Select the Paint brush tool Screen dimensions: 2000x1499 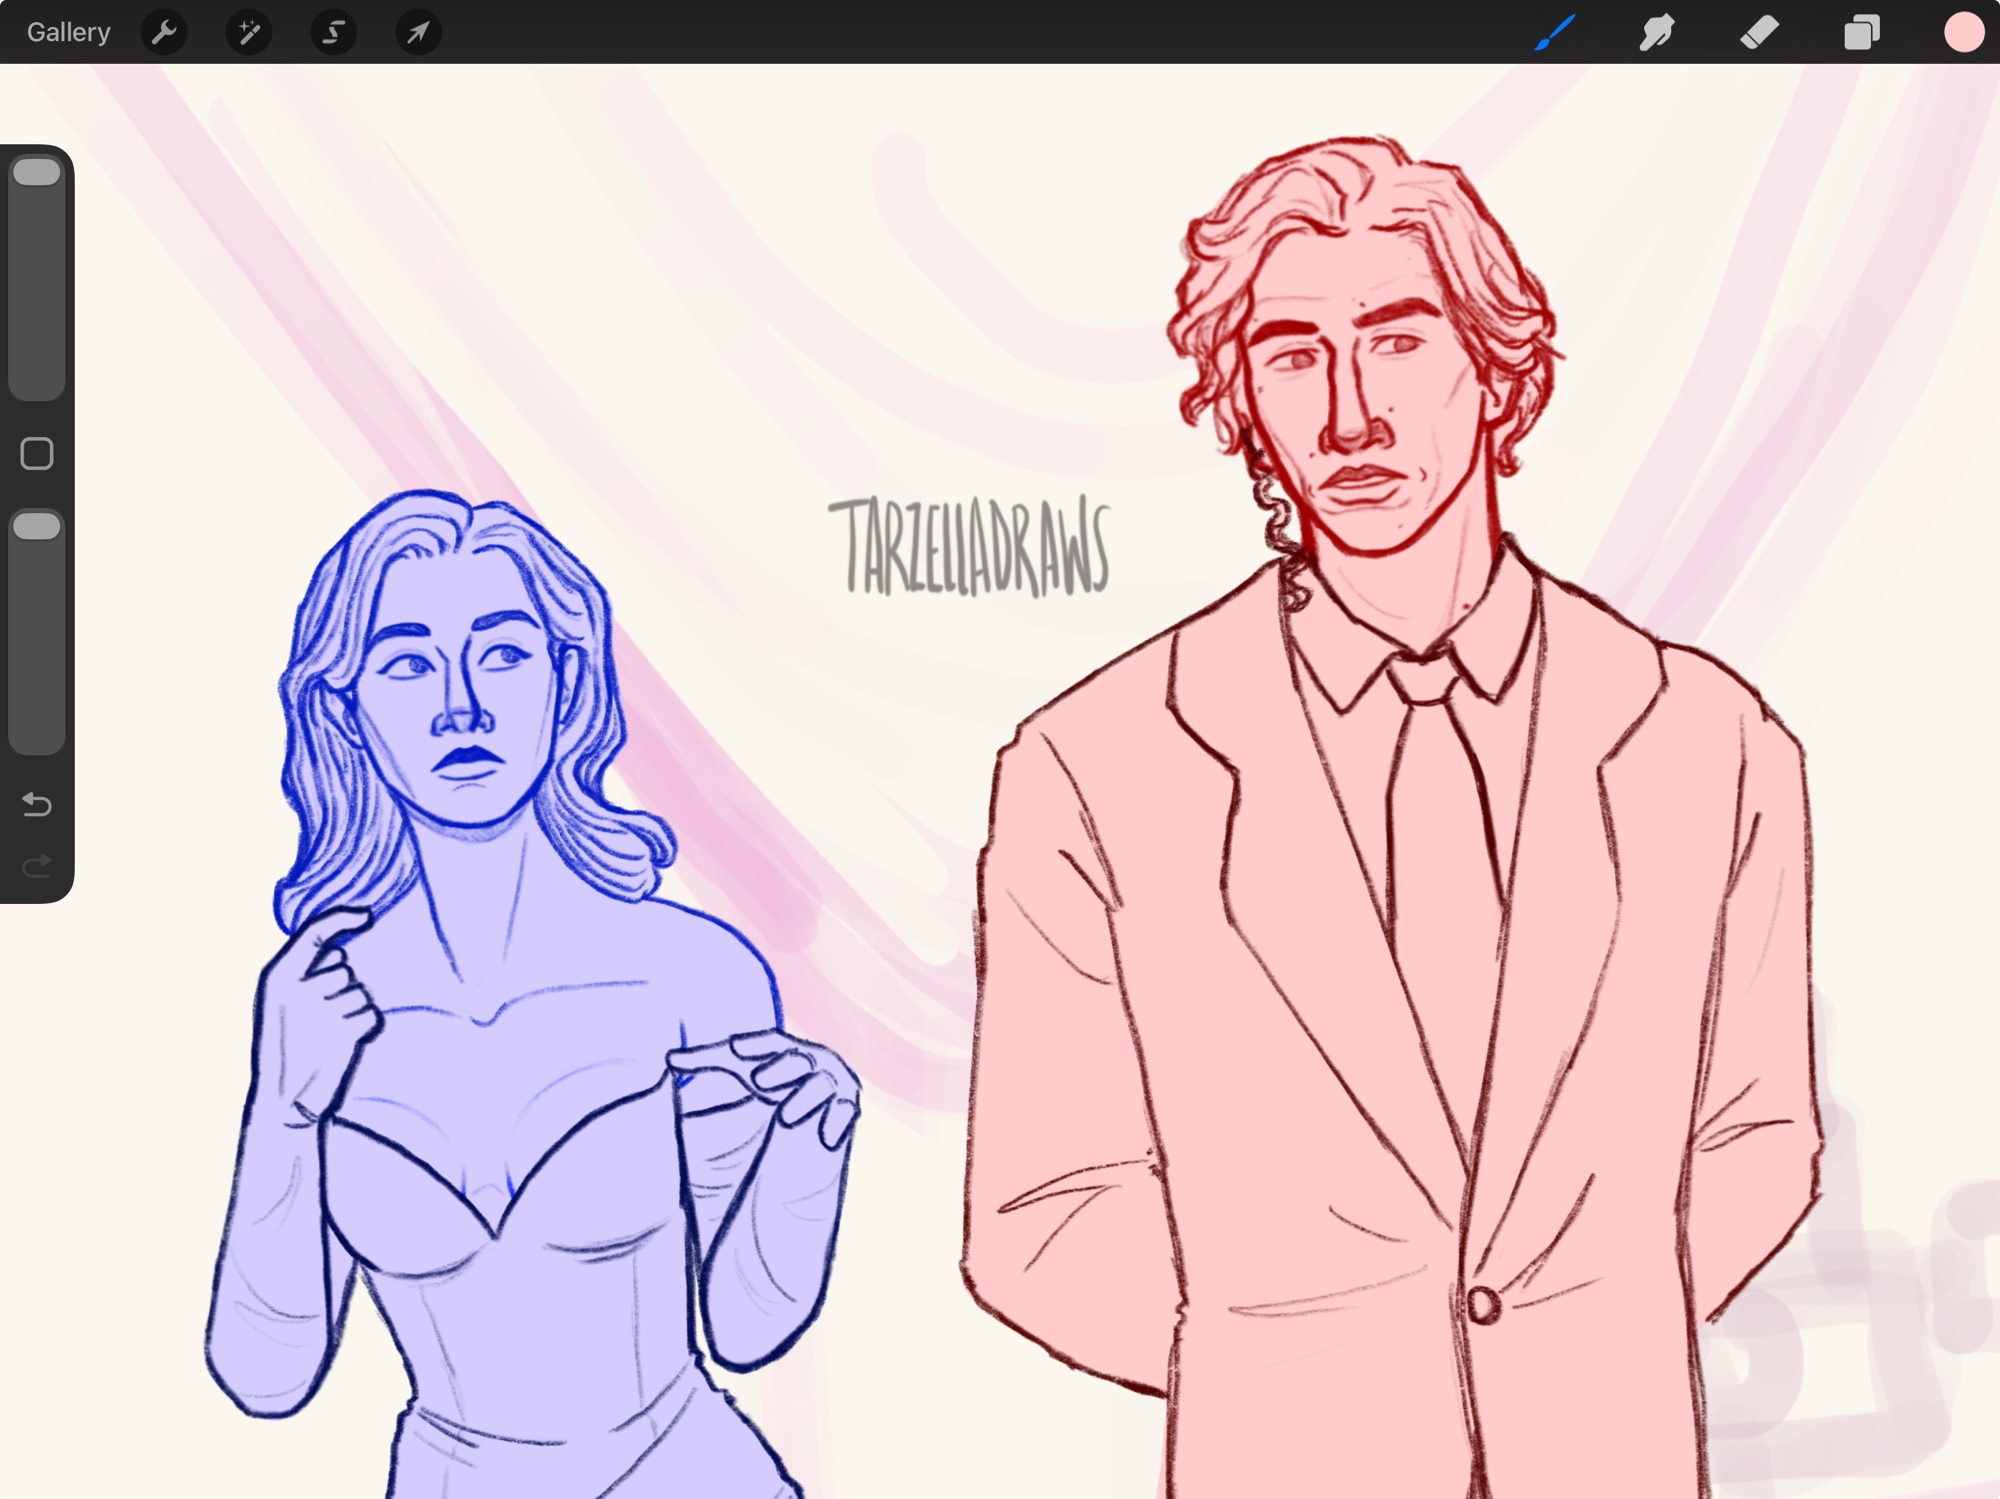1555,32
